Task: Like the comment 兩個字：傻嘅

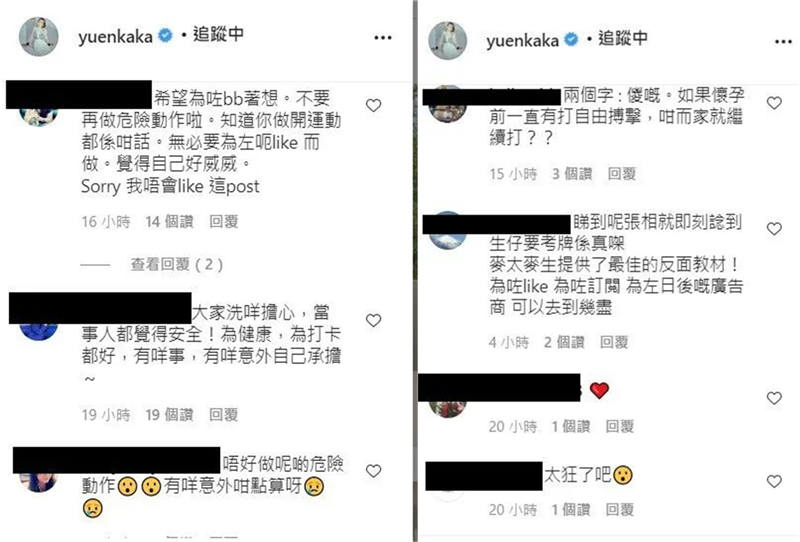Action: pos(774,103)
